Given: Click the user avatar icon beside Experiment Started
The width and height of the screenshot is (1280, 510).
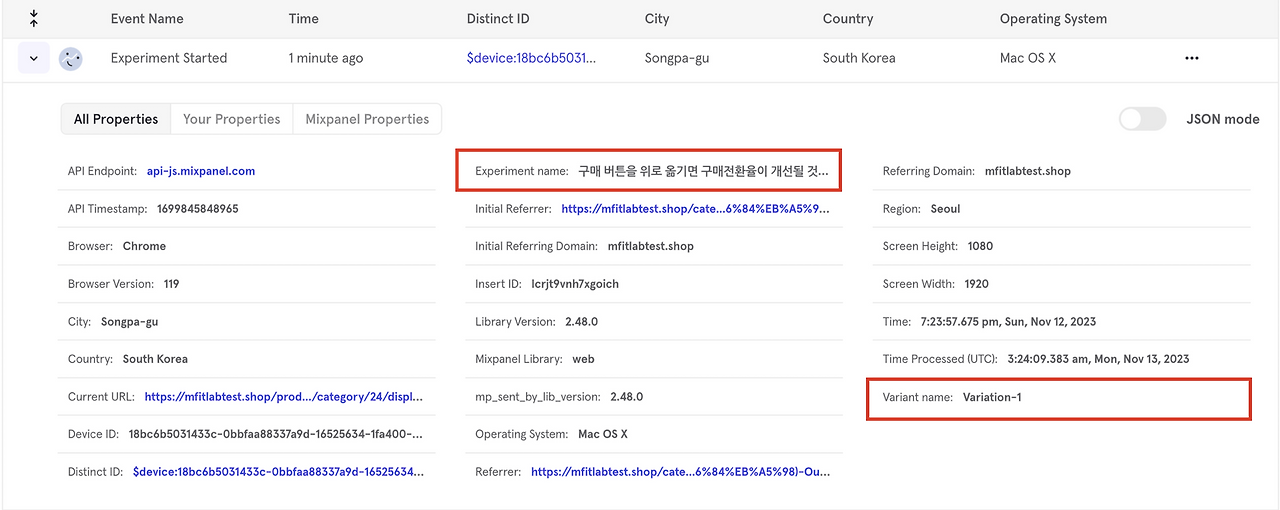Looking at the screenshot, I should 70,59.
